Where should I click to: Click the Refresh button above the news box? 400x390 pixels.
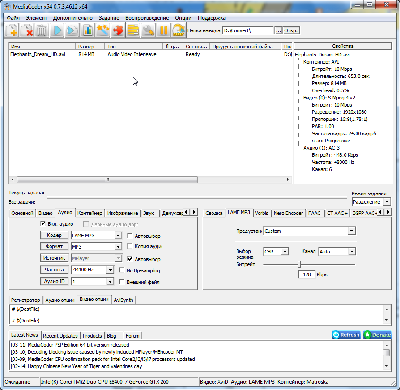(346, 335)
